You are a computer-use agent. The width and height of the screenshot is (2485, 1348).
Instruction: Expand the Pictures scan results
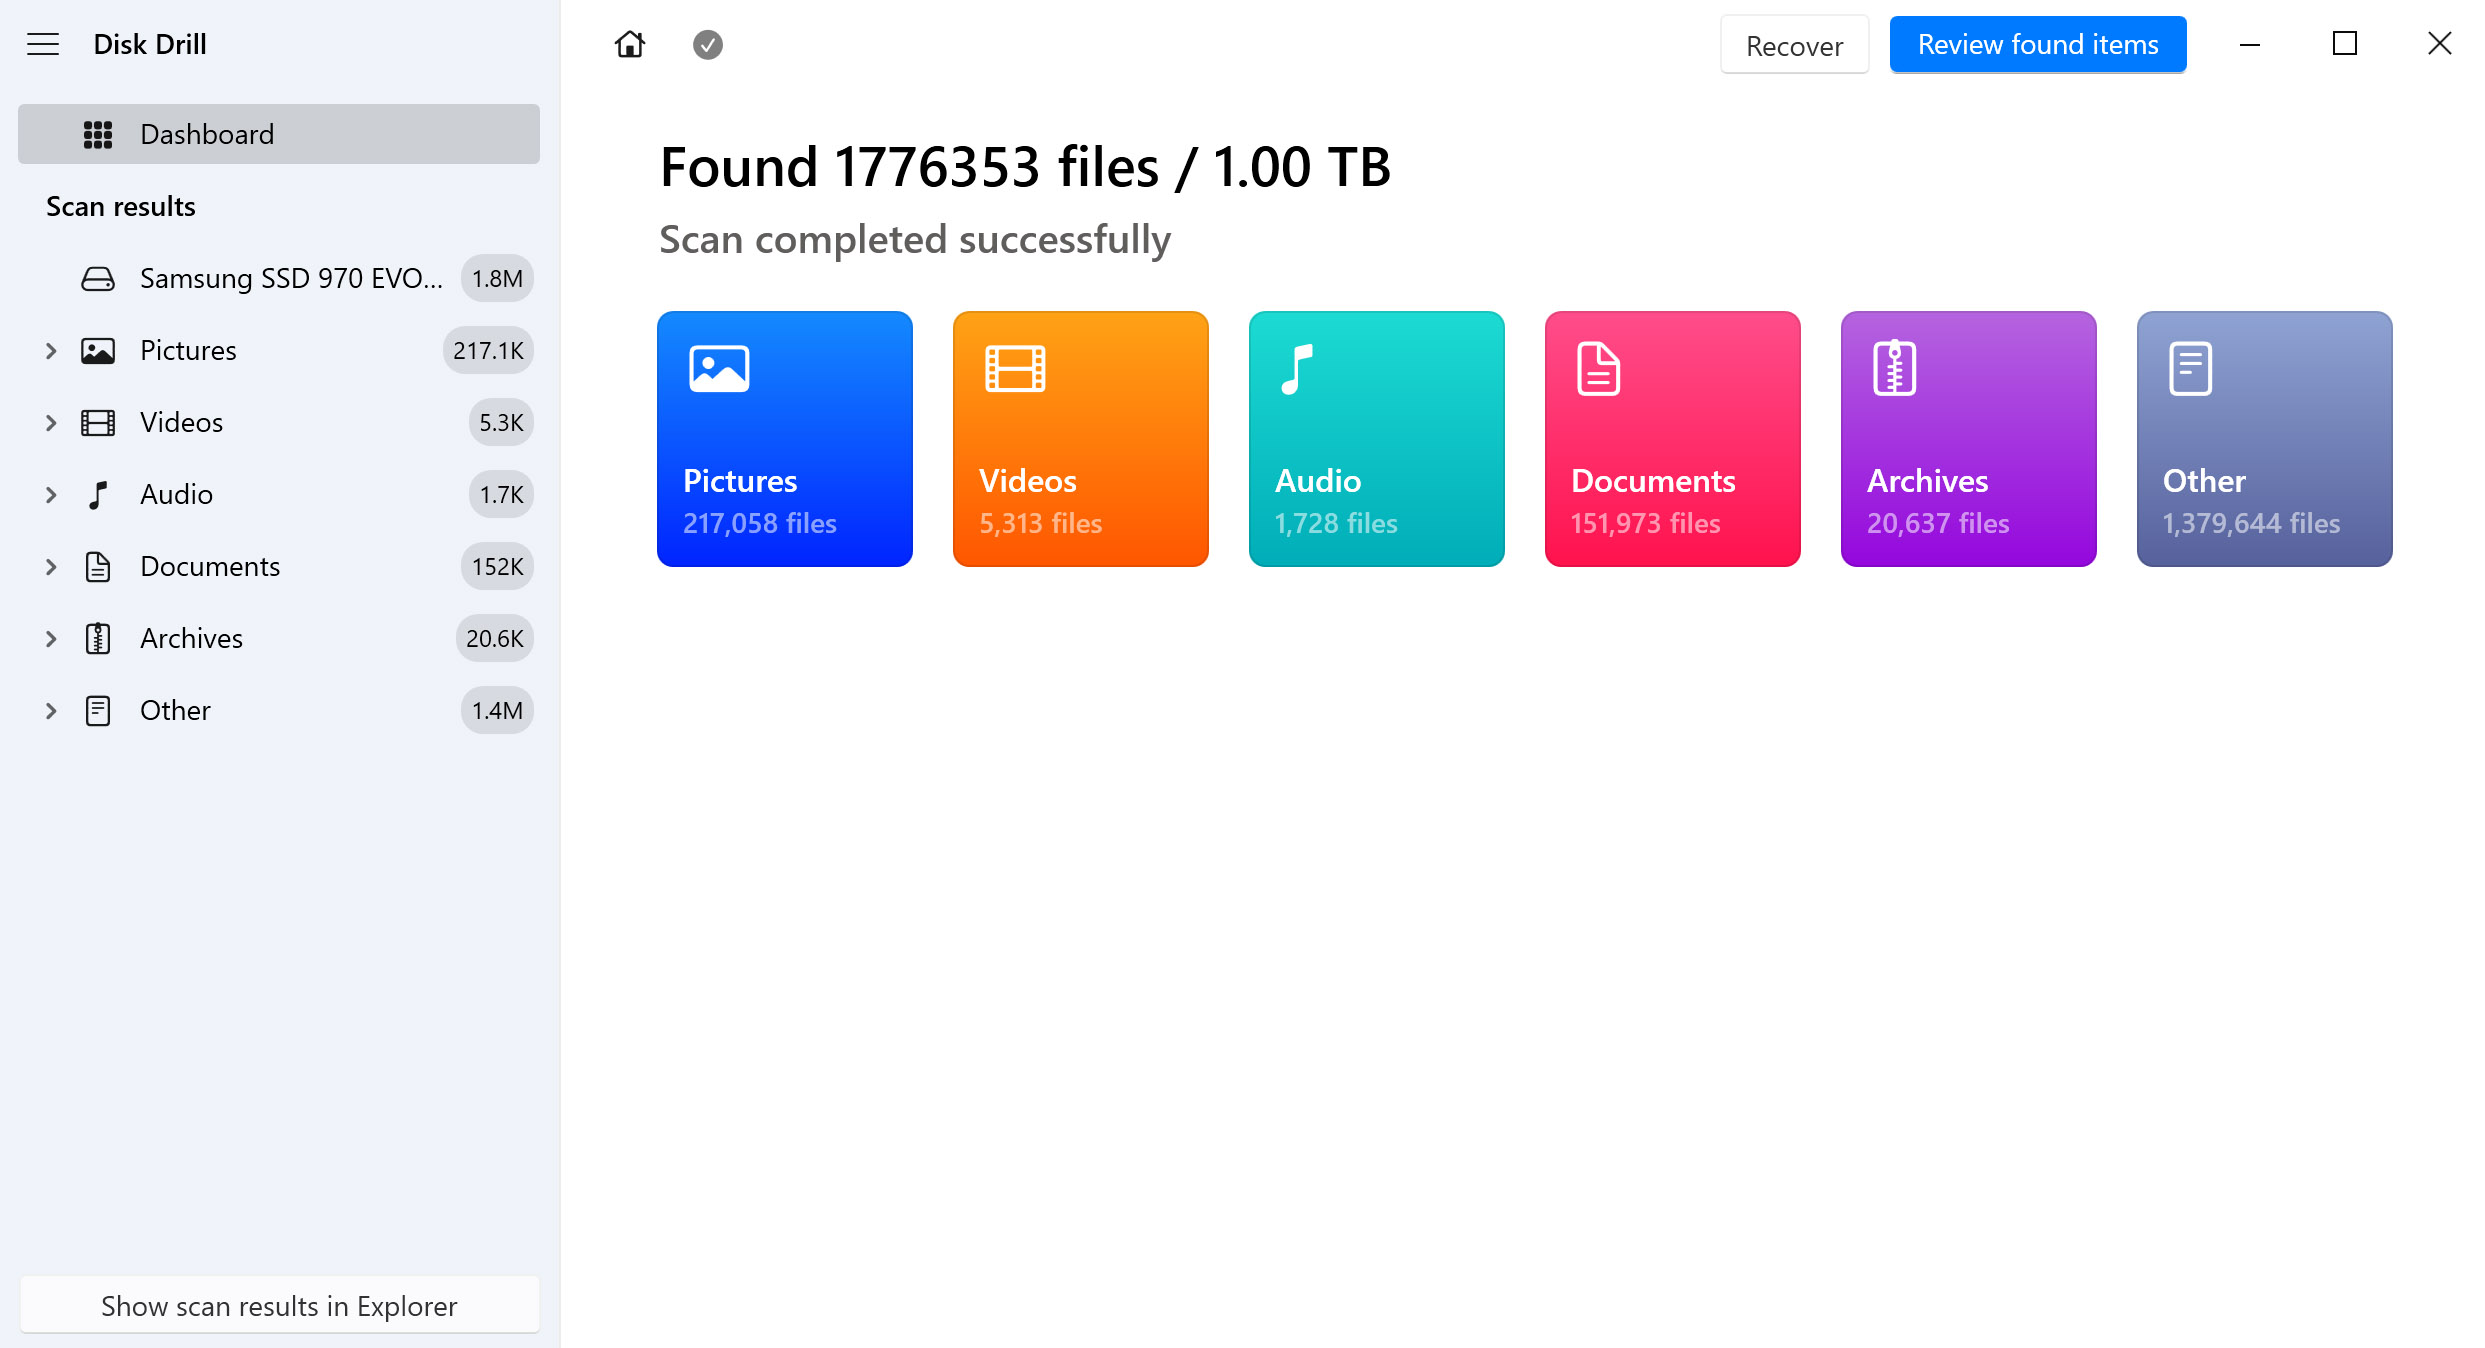point(51,350)
